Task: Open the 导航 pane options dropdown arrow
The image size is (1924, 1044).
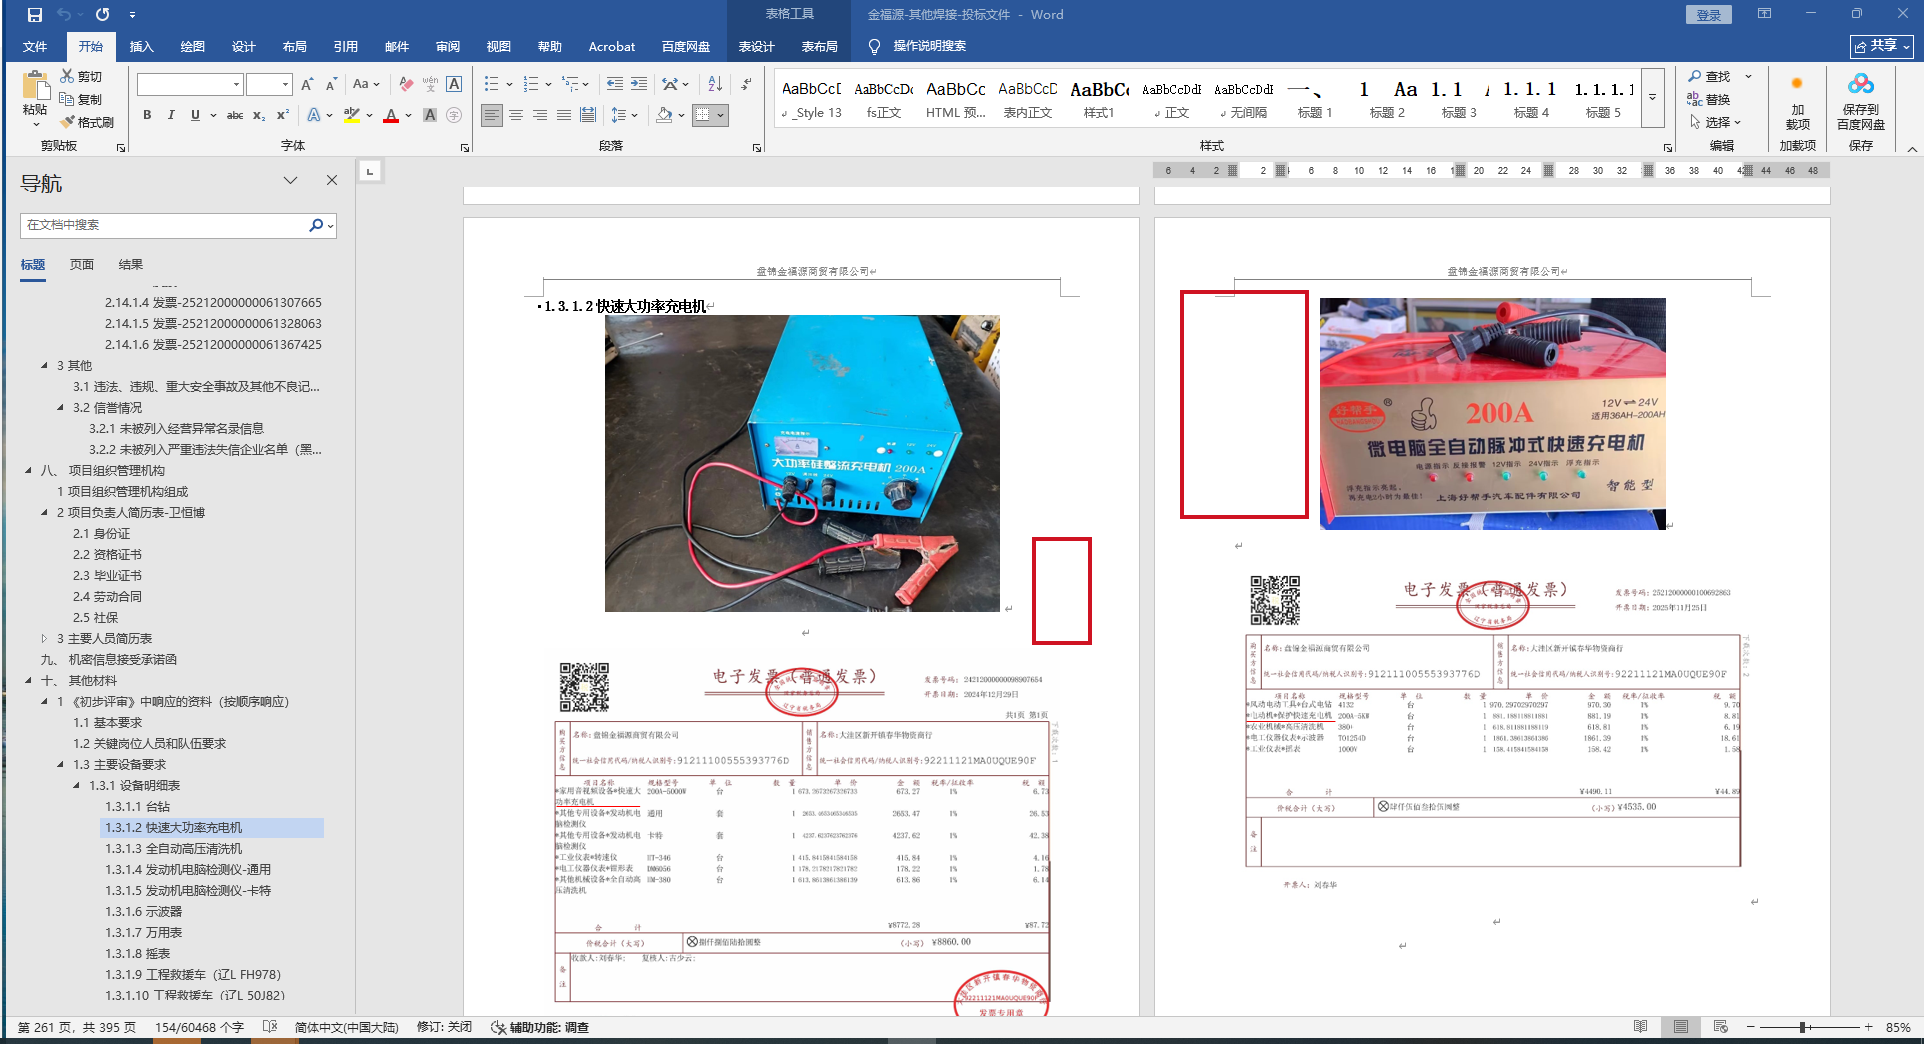Action: (290, 180)
